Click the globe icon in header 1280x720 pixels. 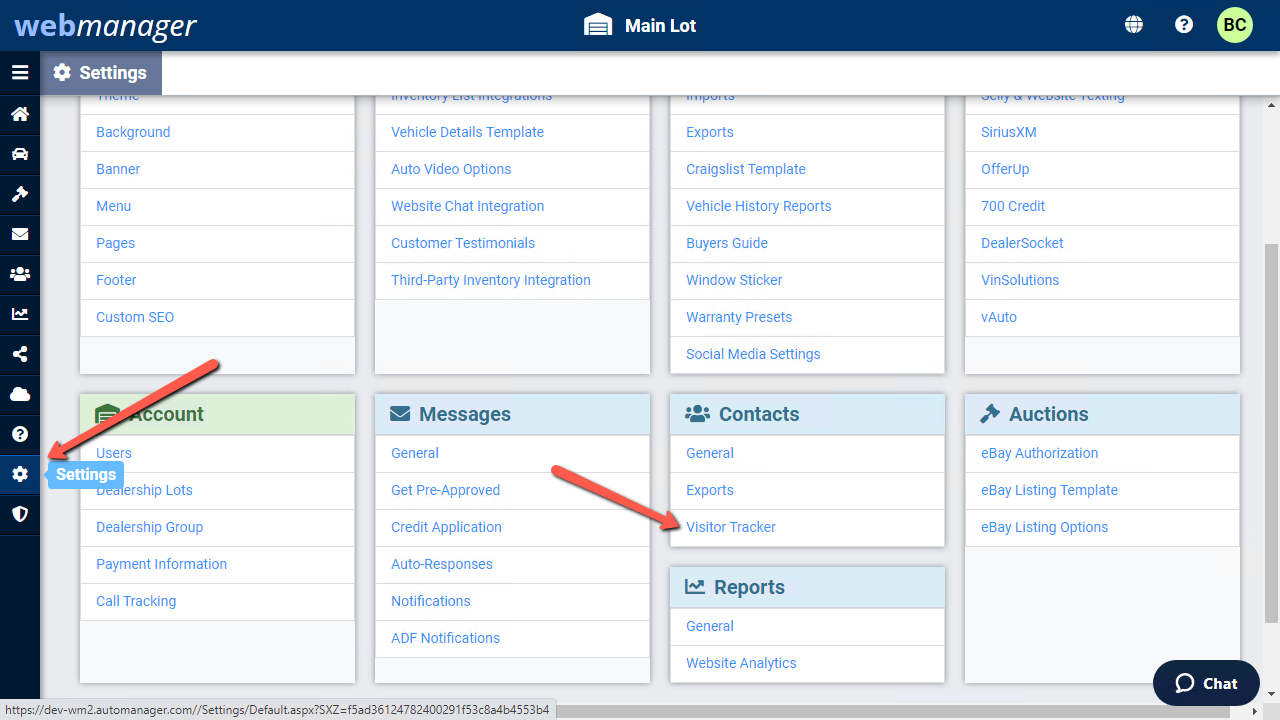tap(1134, 25)
